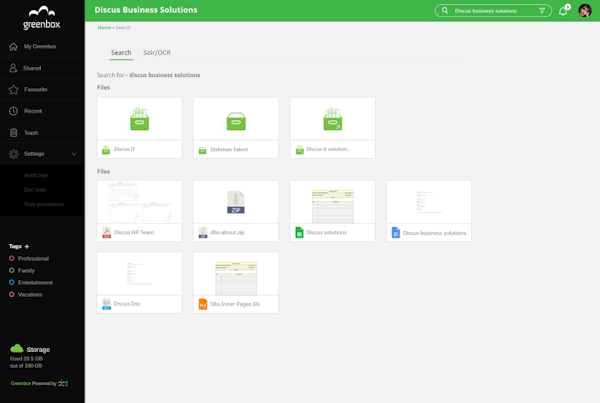This screenshot has height=403, width=600.
Task: Open notifications bell icon
Action: pos(563,11)
